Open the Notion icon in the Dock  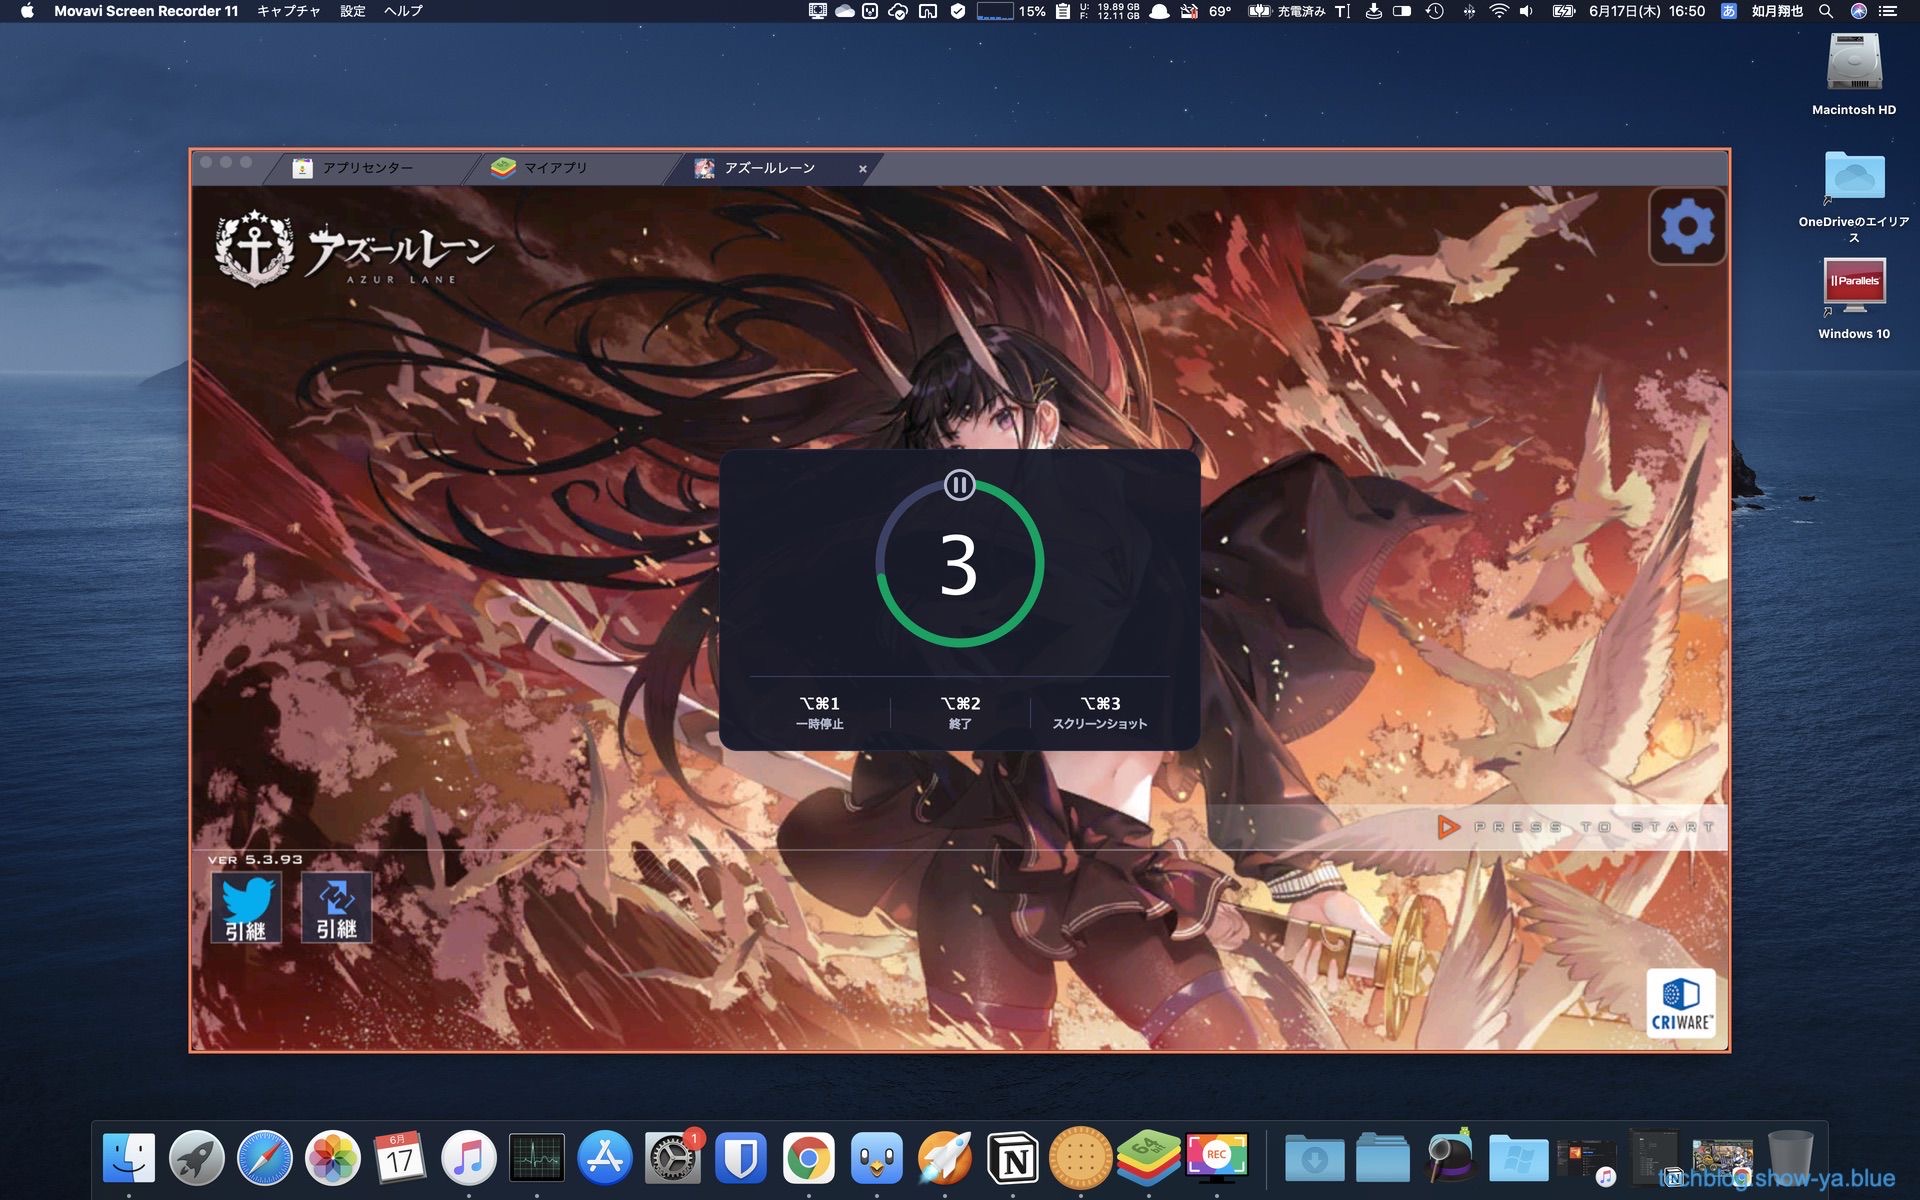(x=1012, y=1159)
